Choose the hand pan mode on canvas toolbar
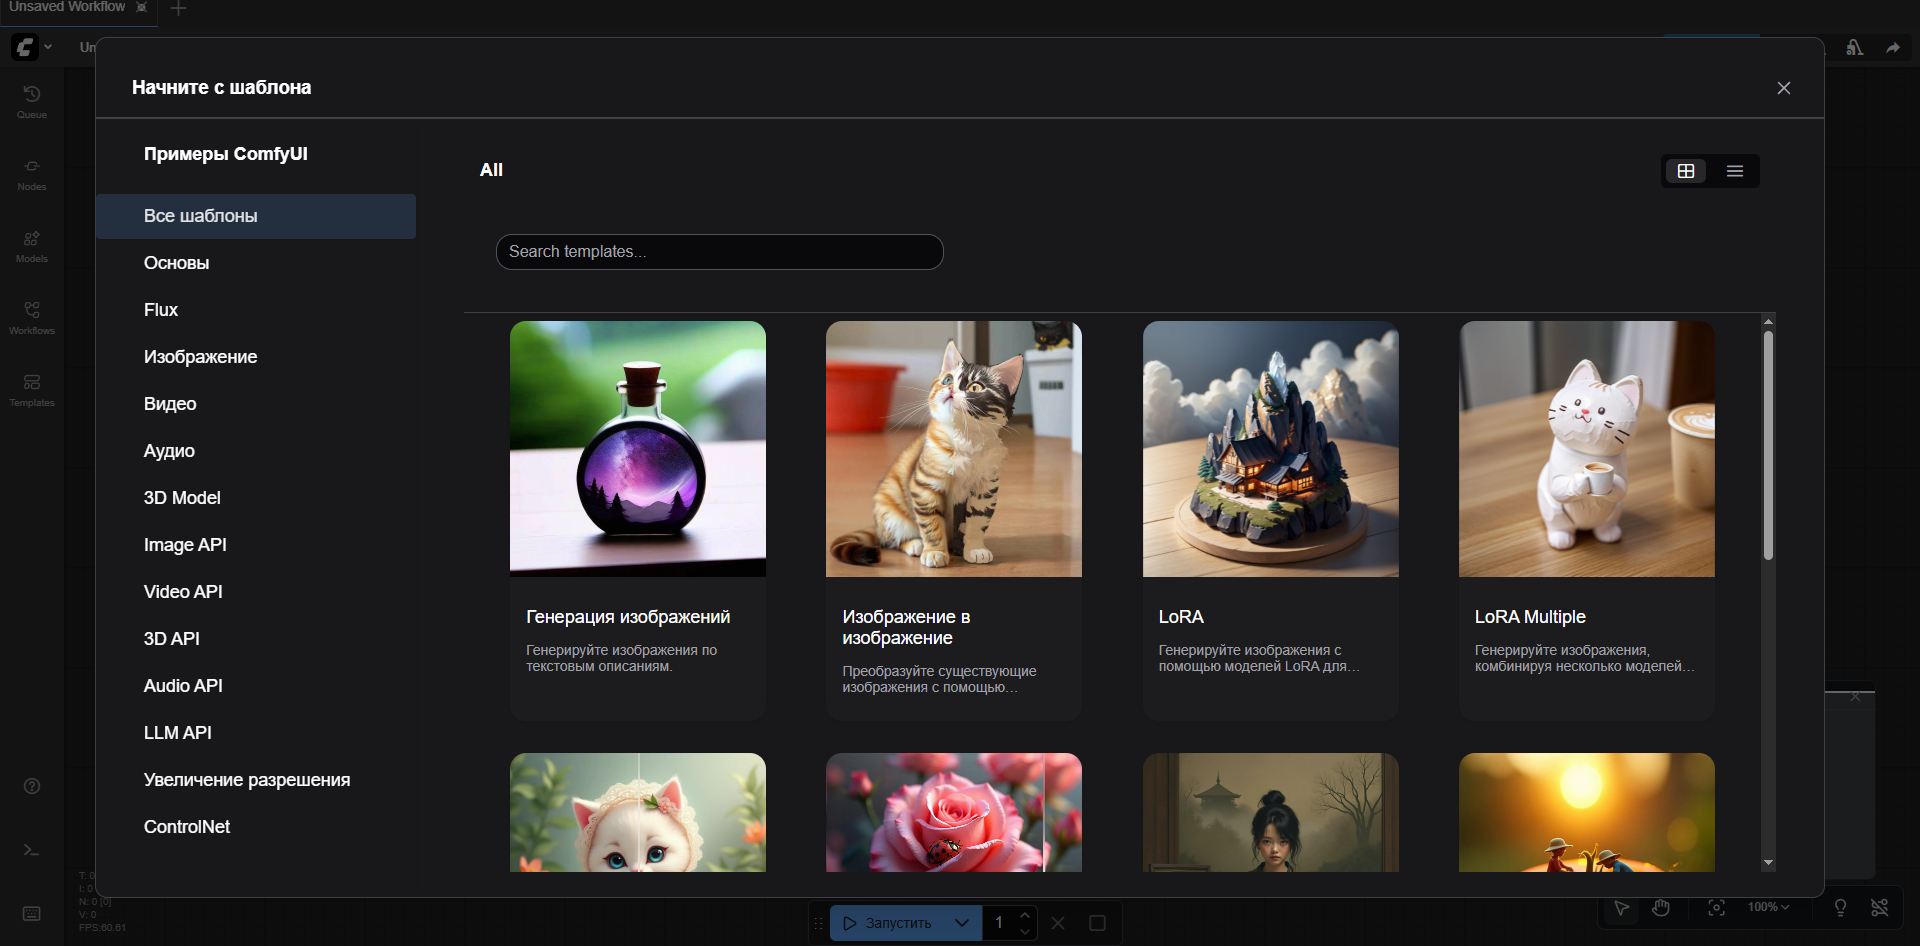The width and height of the screenshot is (1920, 946). 1661,908
